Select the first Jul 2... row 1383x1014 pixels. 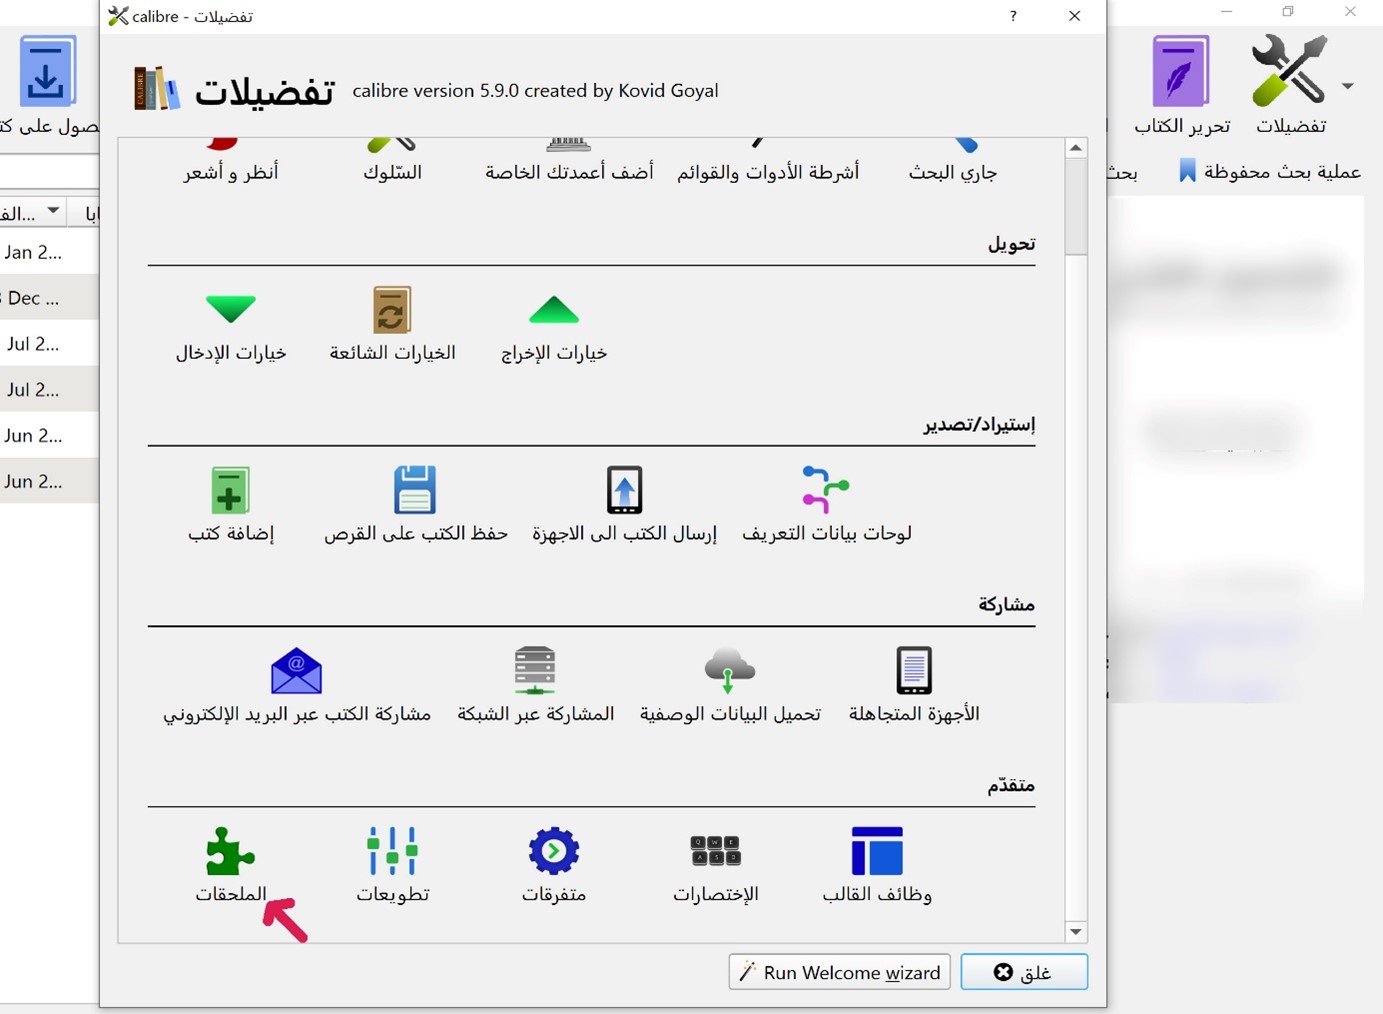[49, 344]
